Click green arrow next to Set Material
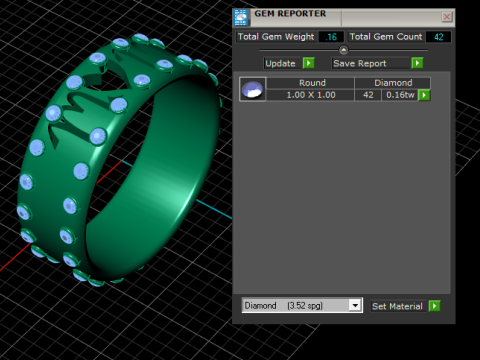The height and width of the screenshot is (360, 480). pos(434,306)
